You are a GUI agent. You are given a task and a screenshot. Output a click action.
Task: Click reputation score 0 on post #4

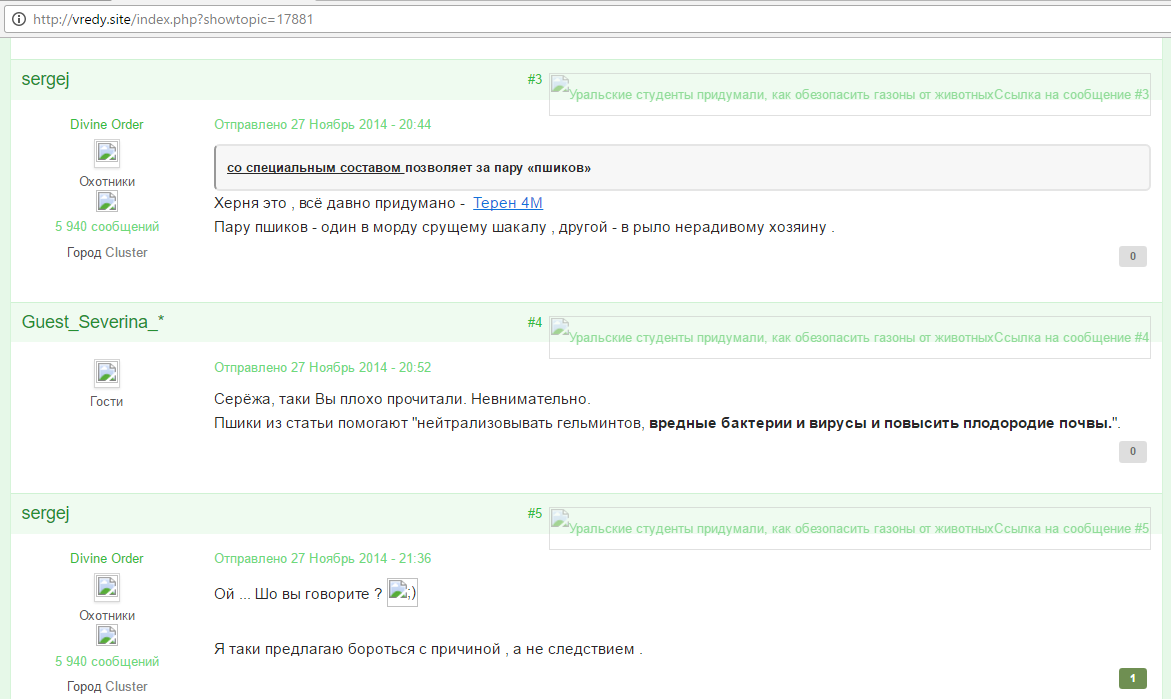pos(1132,452)
